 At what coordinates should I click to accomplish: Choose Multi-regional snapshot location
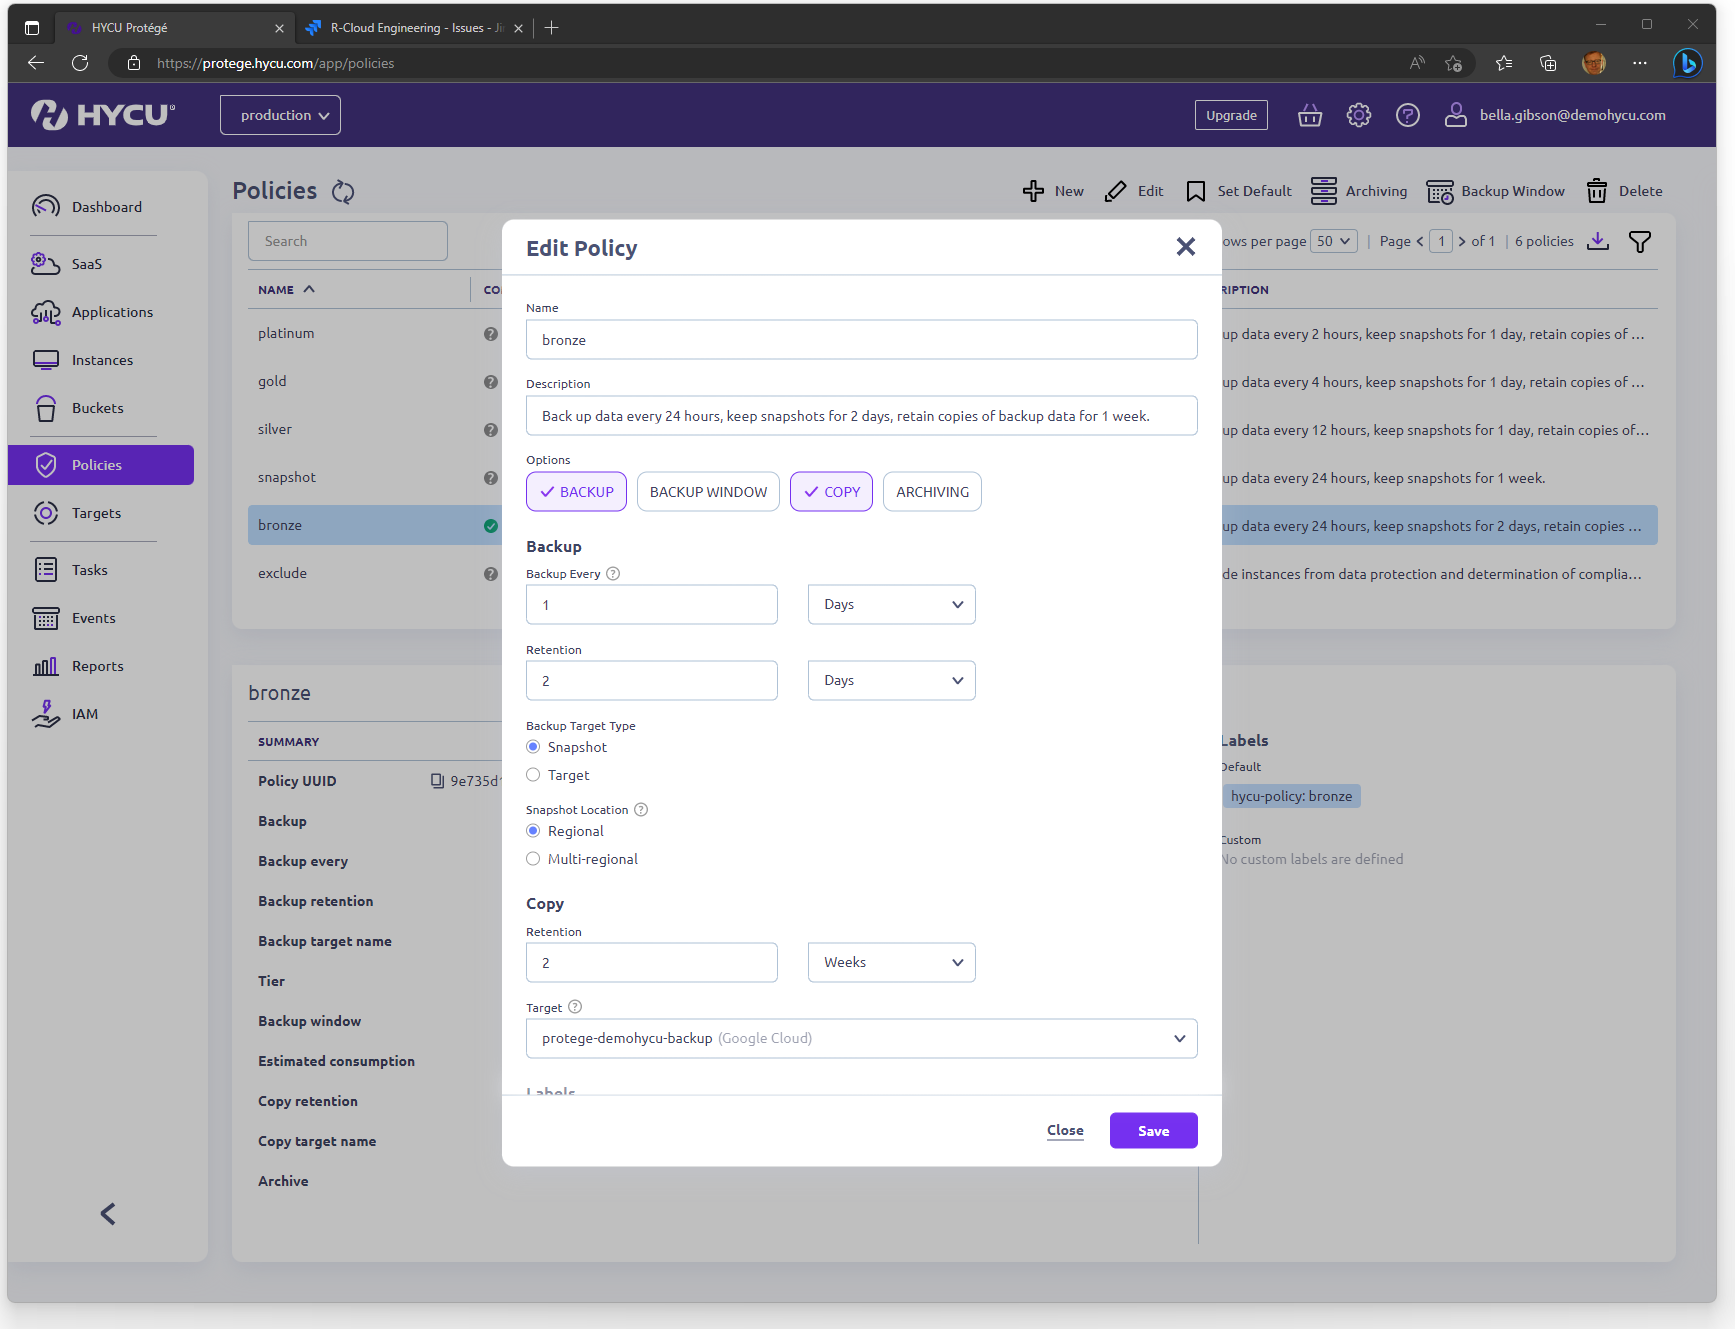[533, 858]
